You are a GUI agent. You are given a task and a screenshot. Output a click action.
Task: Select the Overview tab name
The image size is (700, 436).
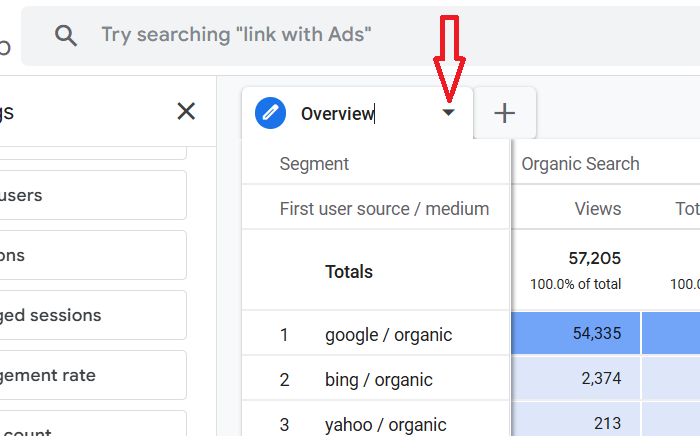click(337, 114)
